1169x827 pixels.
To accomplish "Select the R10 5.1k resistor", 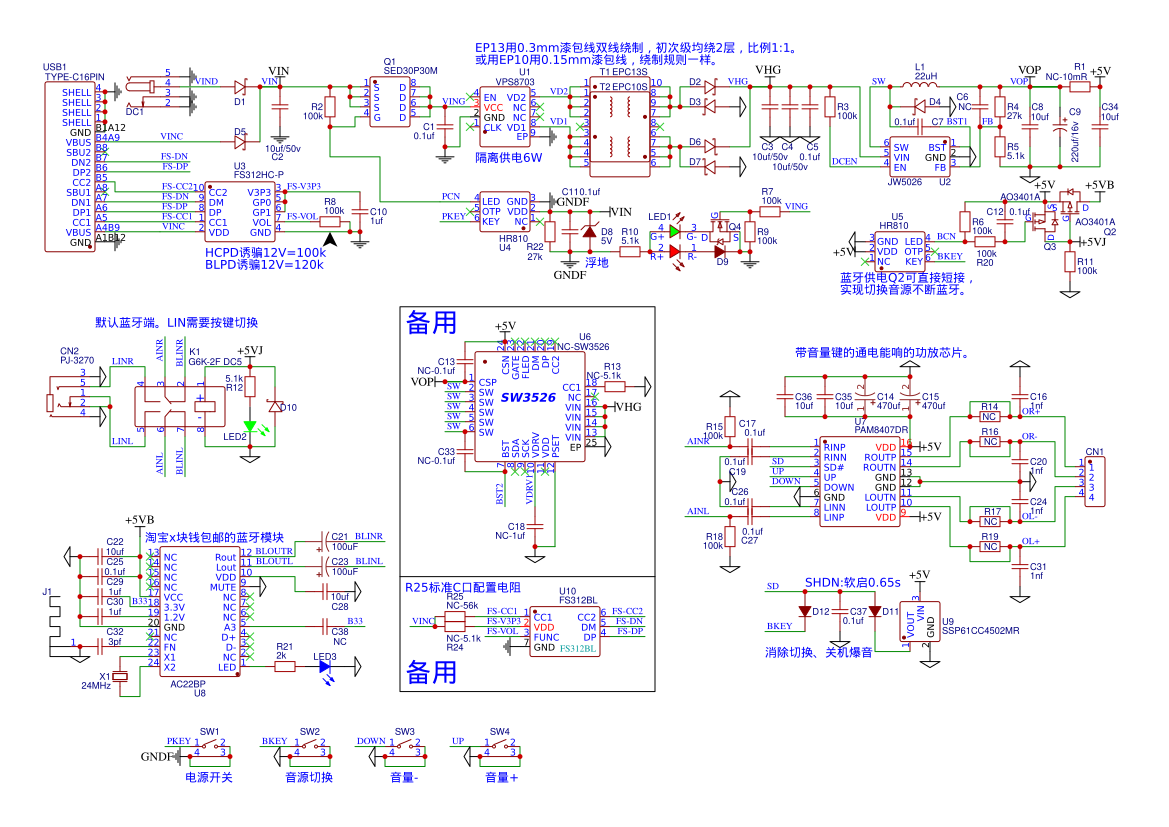I will pyautogui.click(x=630, y=252).
